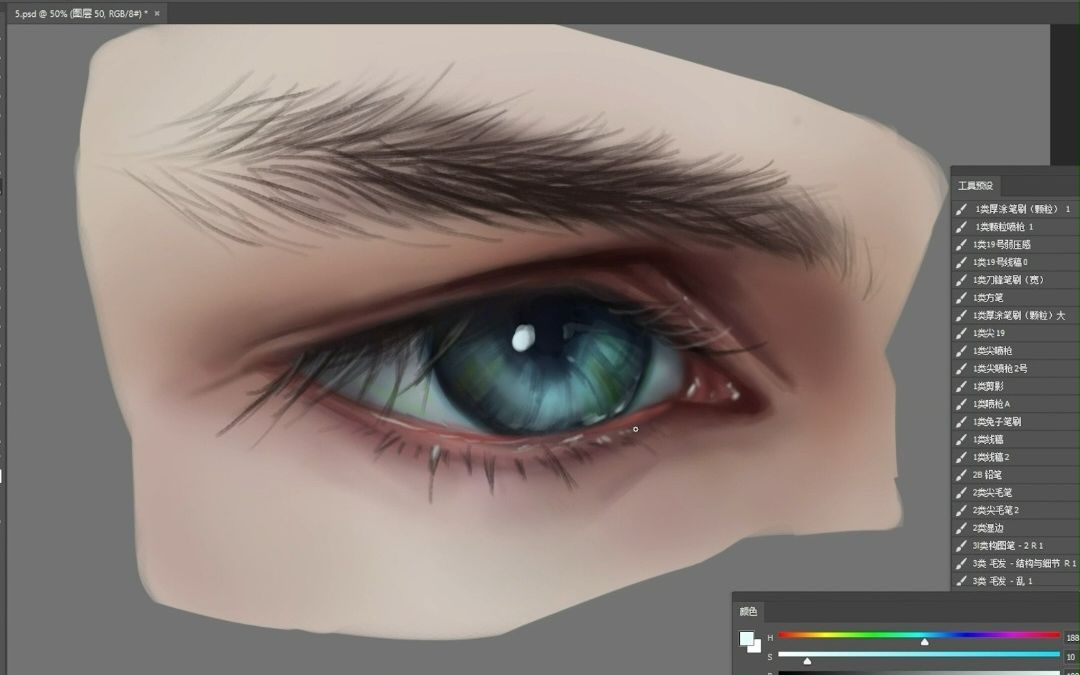Viewport: 1080px width, 675px height.
Task: Pick the 1类线稿 preset without number
Action: click(x=1016, y=439)
